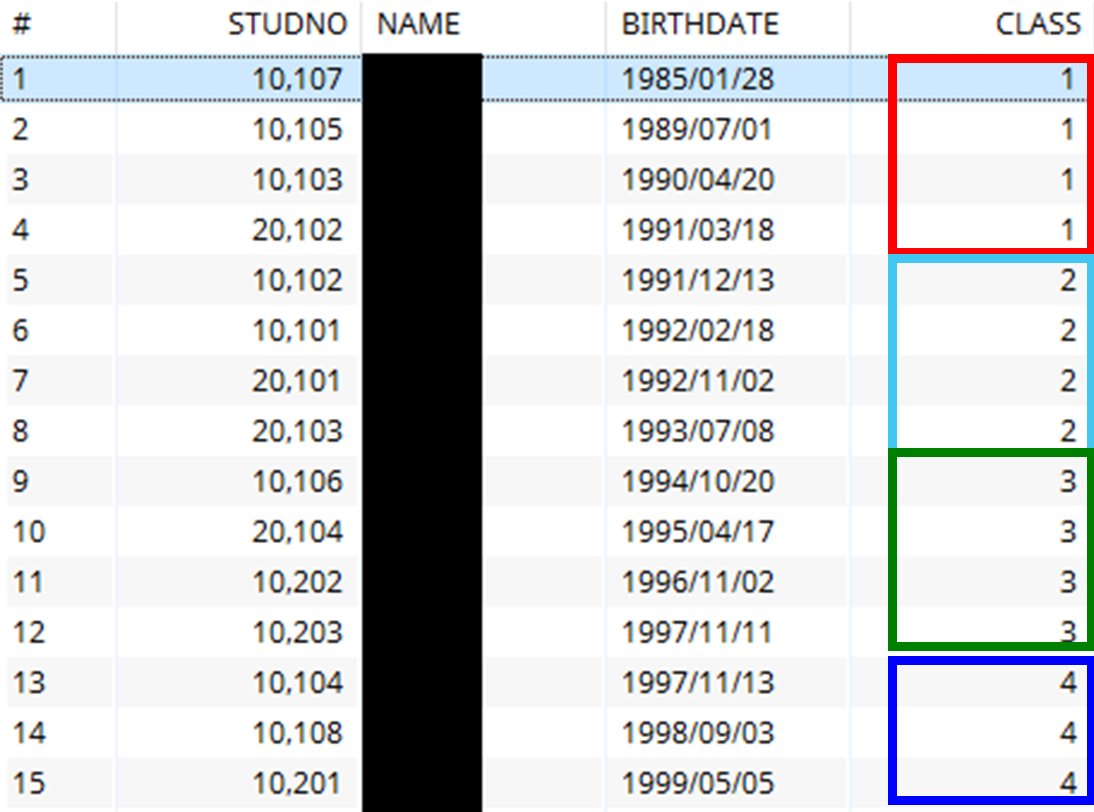Click birthdate 1991/12/13
This screenshot has height=812, width=1094.
pyautogui.click(x=698, y=280)
